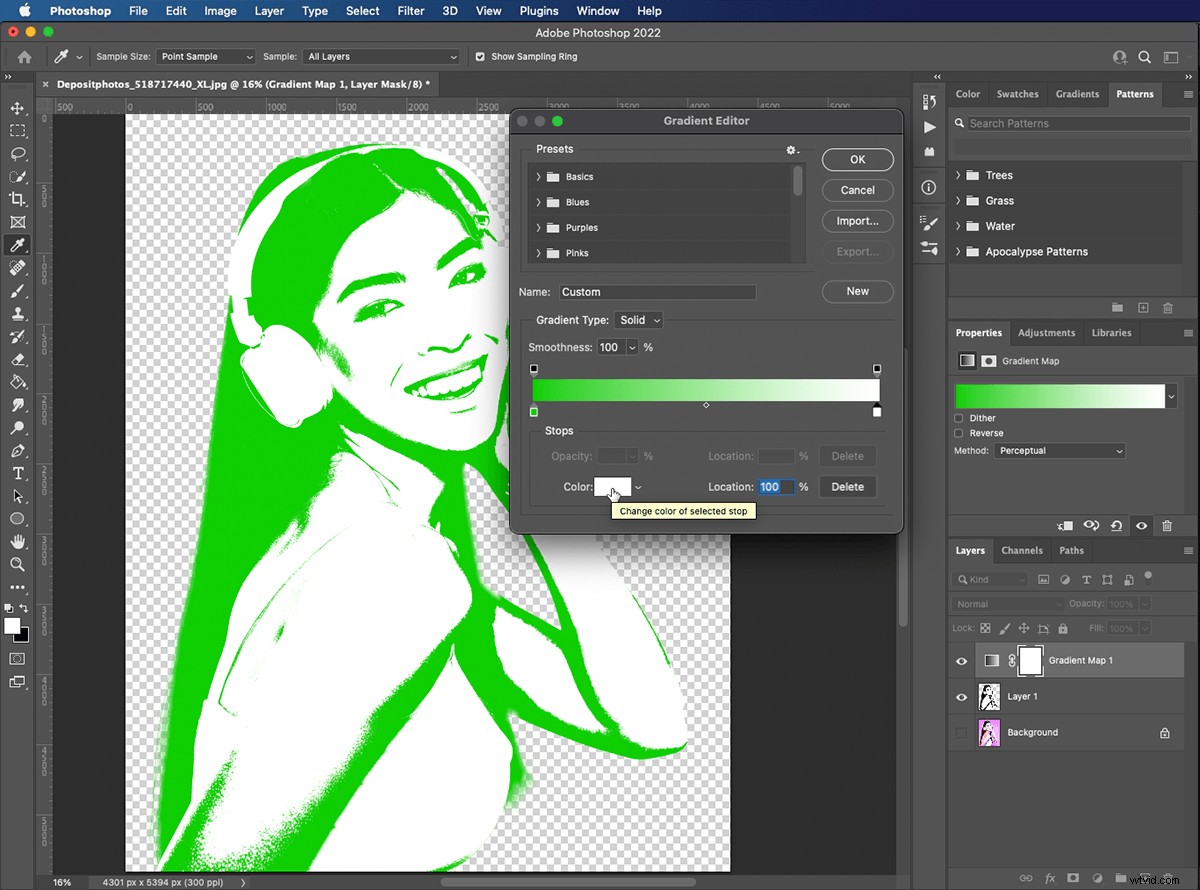This screenshot has height=890, width=1200.
Task: Open the Lasso tool
Action: pyautogui.click(x=17, y=154)
